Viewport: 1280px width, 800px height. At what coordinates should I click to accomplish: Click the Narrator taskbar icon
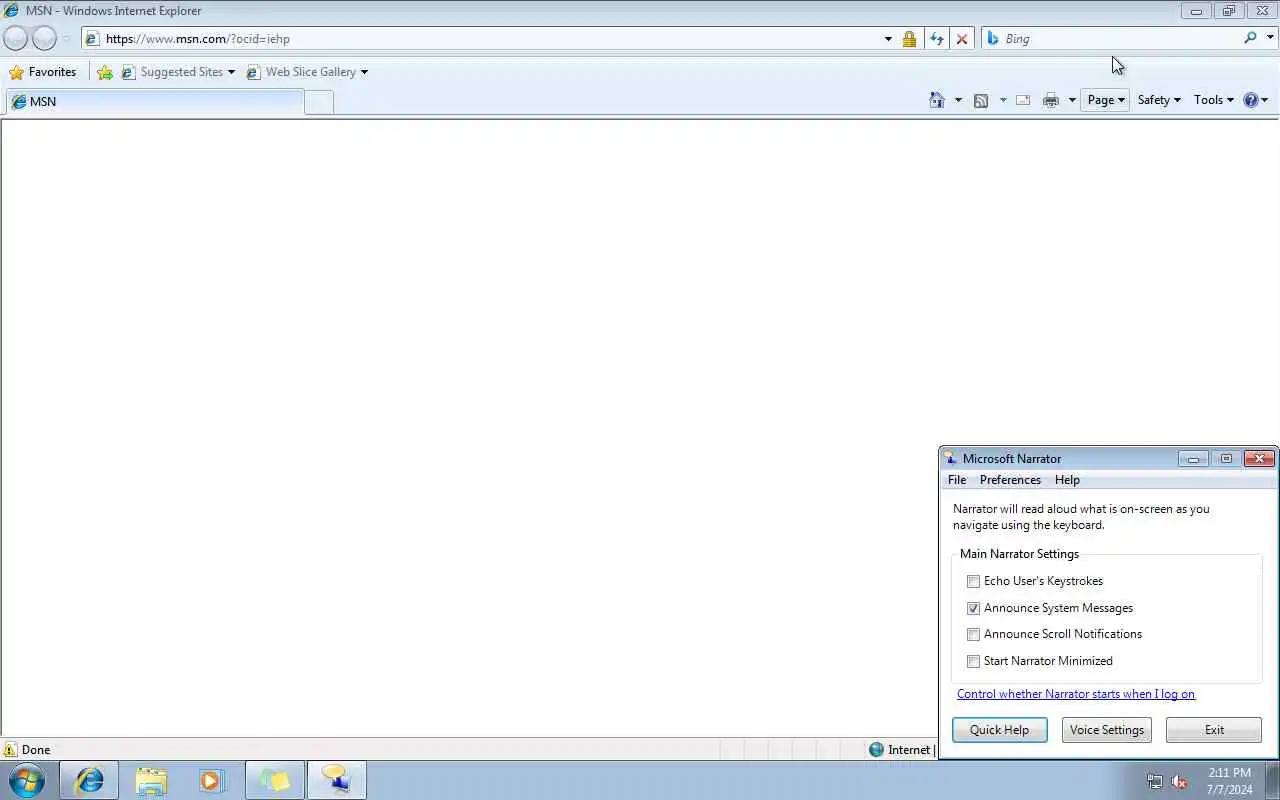(x=337, y=780)
